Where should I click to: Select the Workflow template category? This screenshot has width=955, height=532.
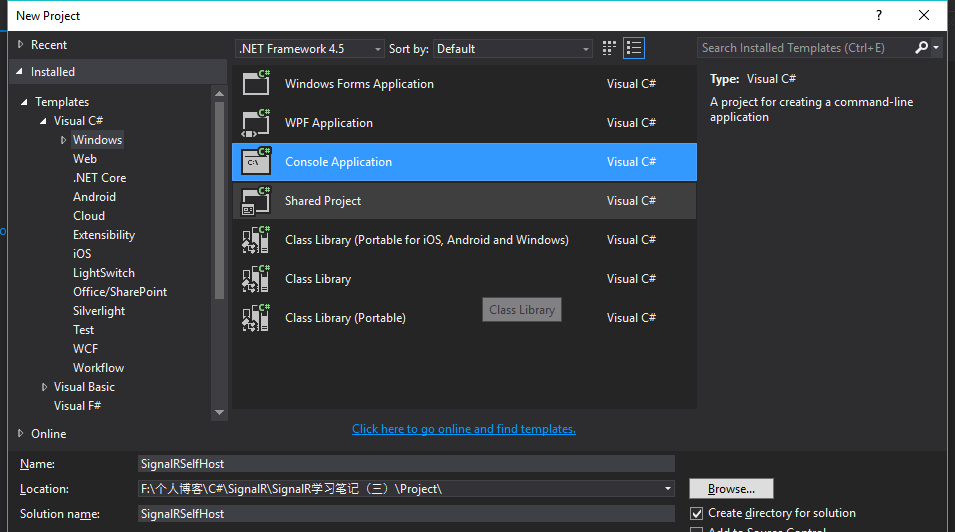(x=98, y=367)
